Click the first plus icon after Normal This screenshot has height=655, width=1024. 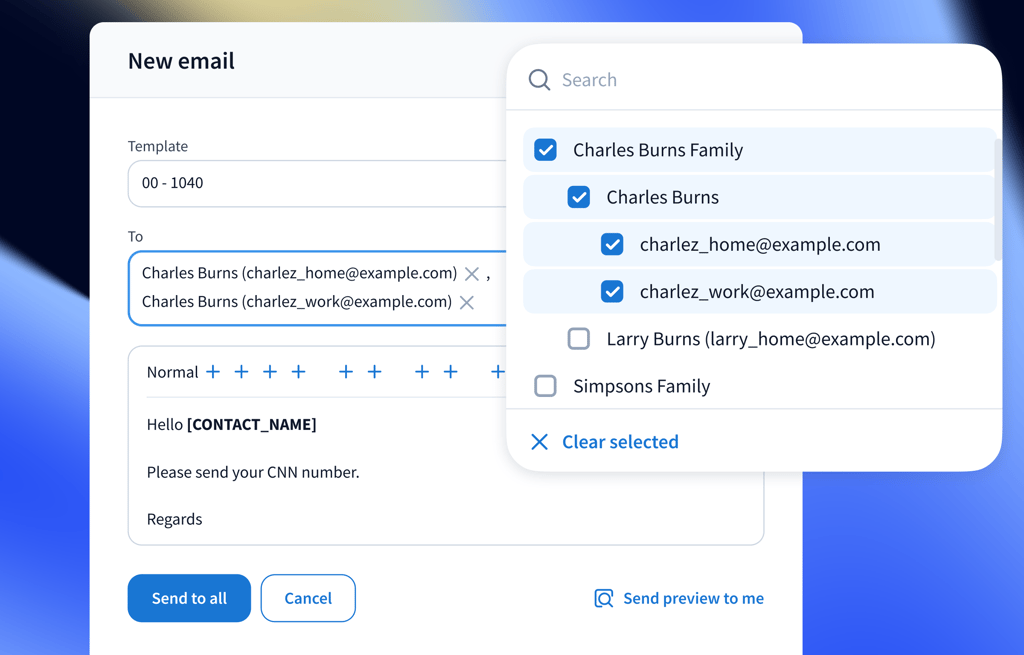coord(213,372)
